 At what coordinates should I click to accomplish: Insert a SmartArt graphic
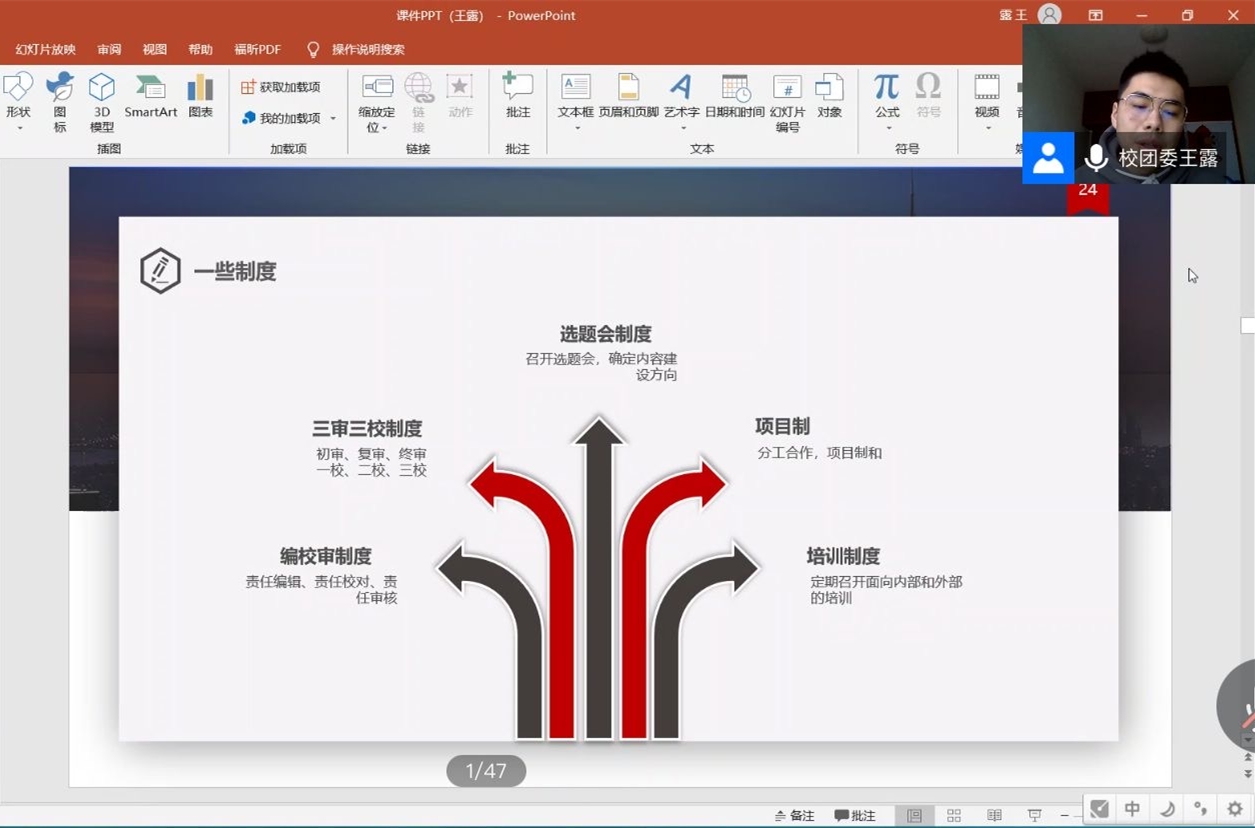[151, 96]
